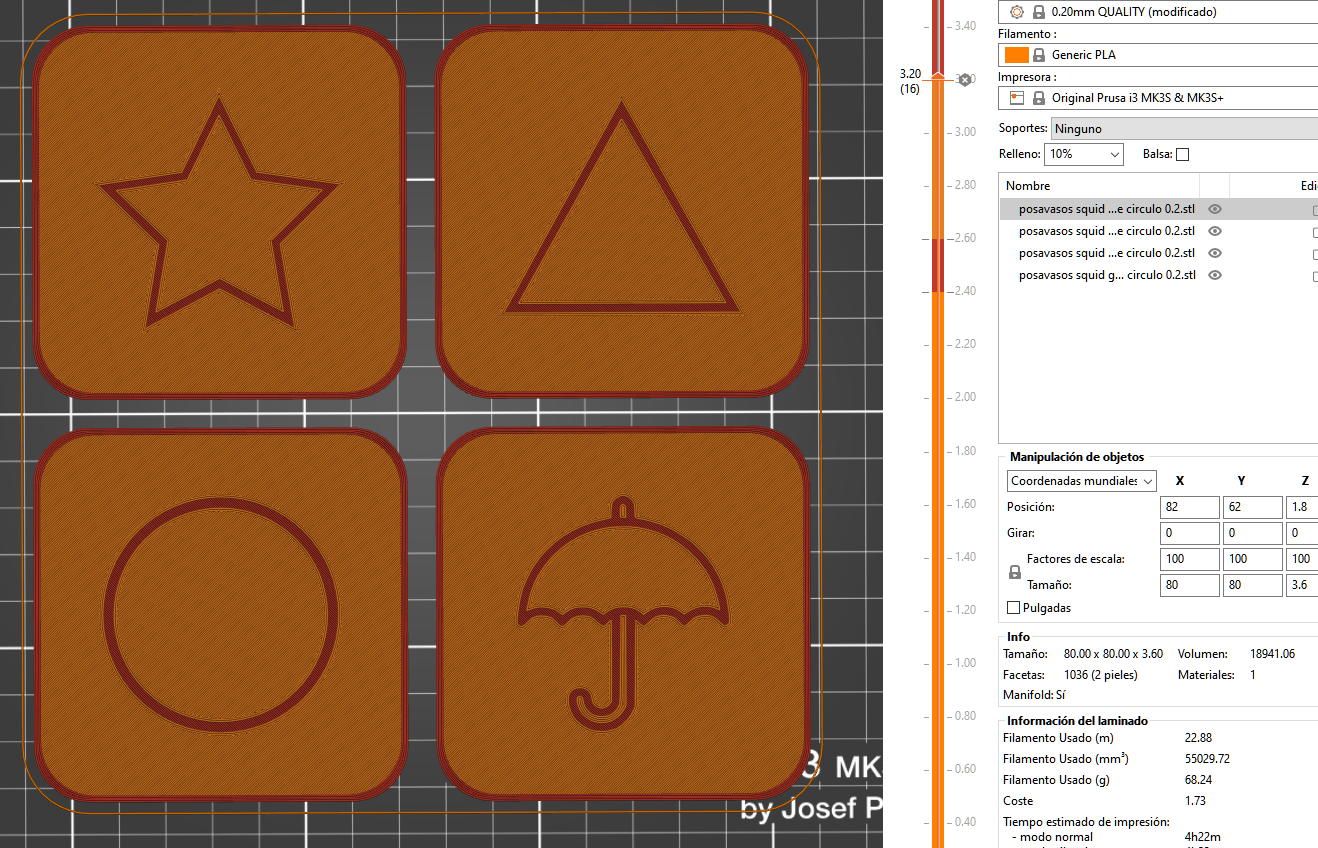
Task: Click the Girar Z rotation field
Action: pyautogui.click(x=1302, y=533)
